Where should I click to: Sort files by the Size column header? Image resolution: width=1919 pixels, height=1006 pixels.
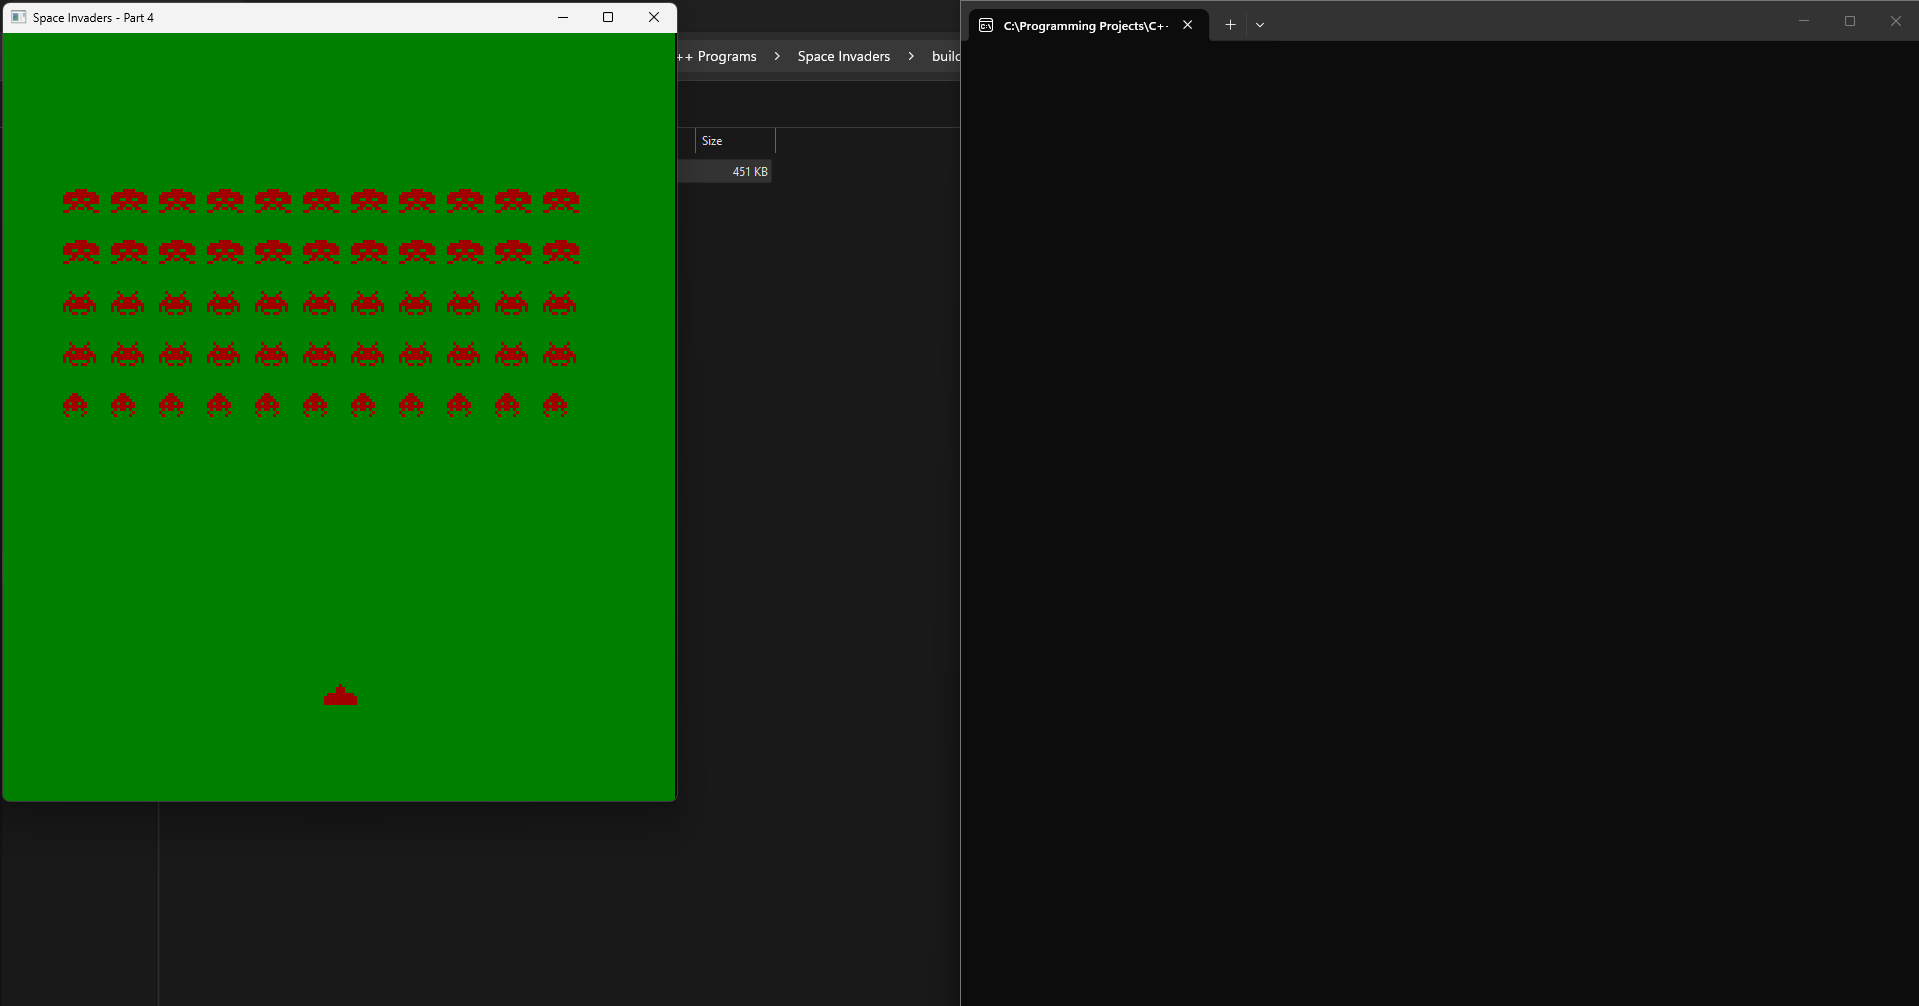point(735,141)
